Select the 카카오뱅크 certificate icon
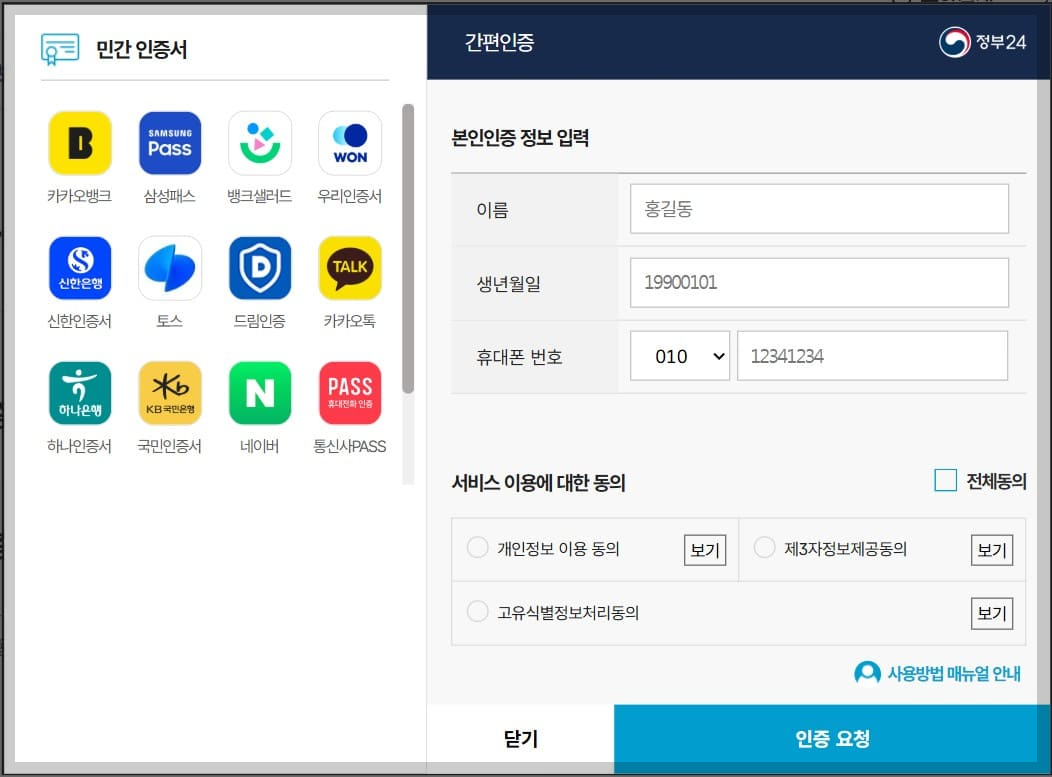The width and height of the screenshot is (1052, 777). coord(80,142)
